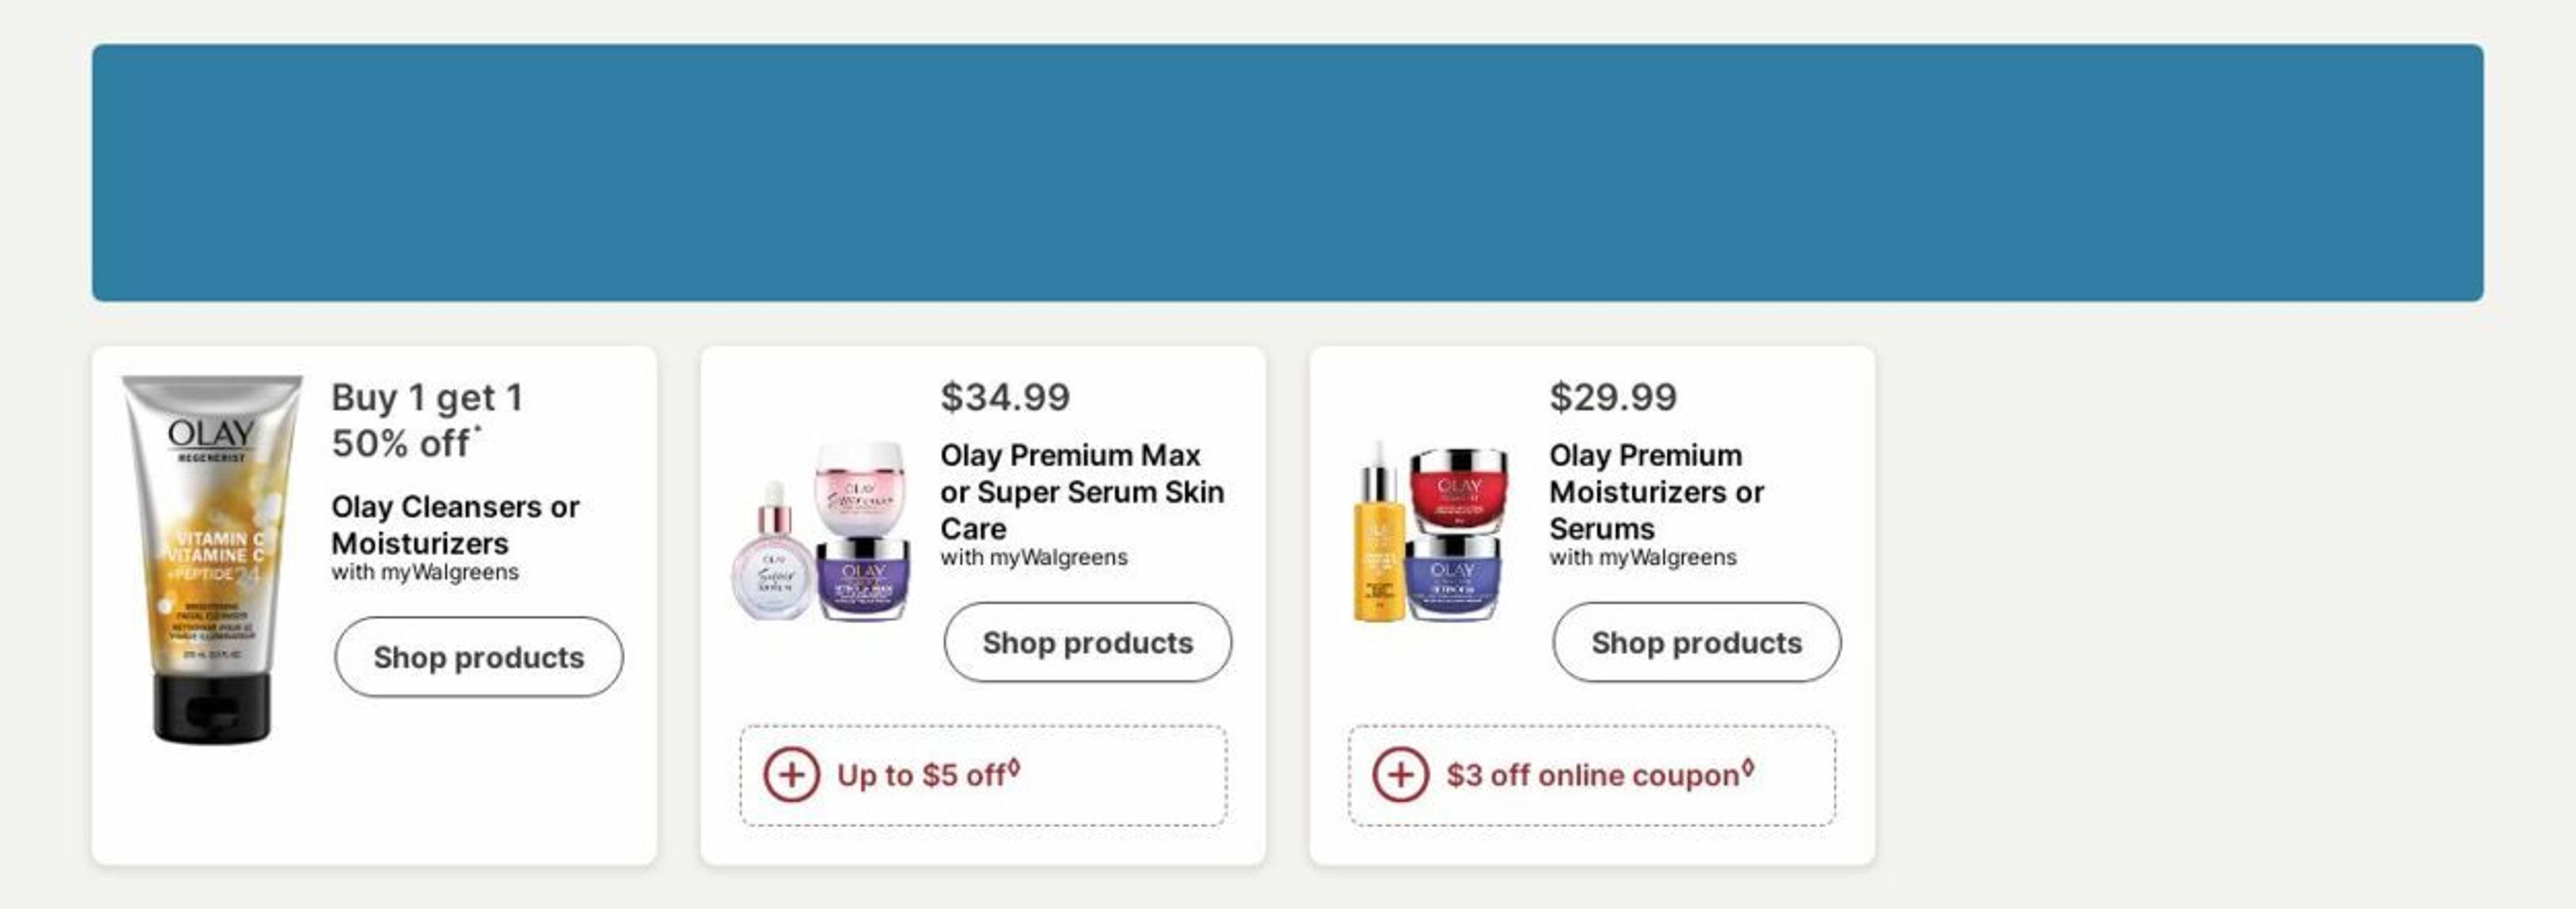This screenshot has height=909, width=2576.
Task: Shop products for Olay Cleansers or Moisturizers
Action: coord(478,657)
